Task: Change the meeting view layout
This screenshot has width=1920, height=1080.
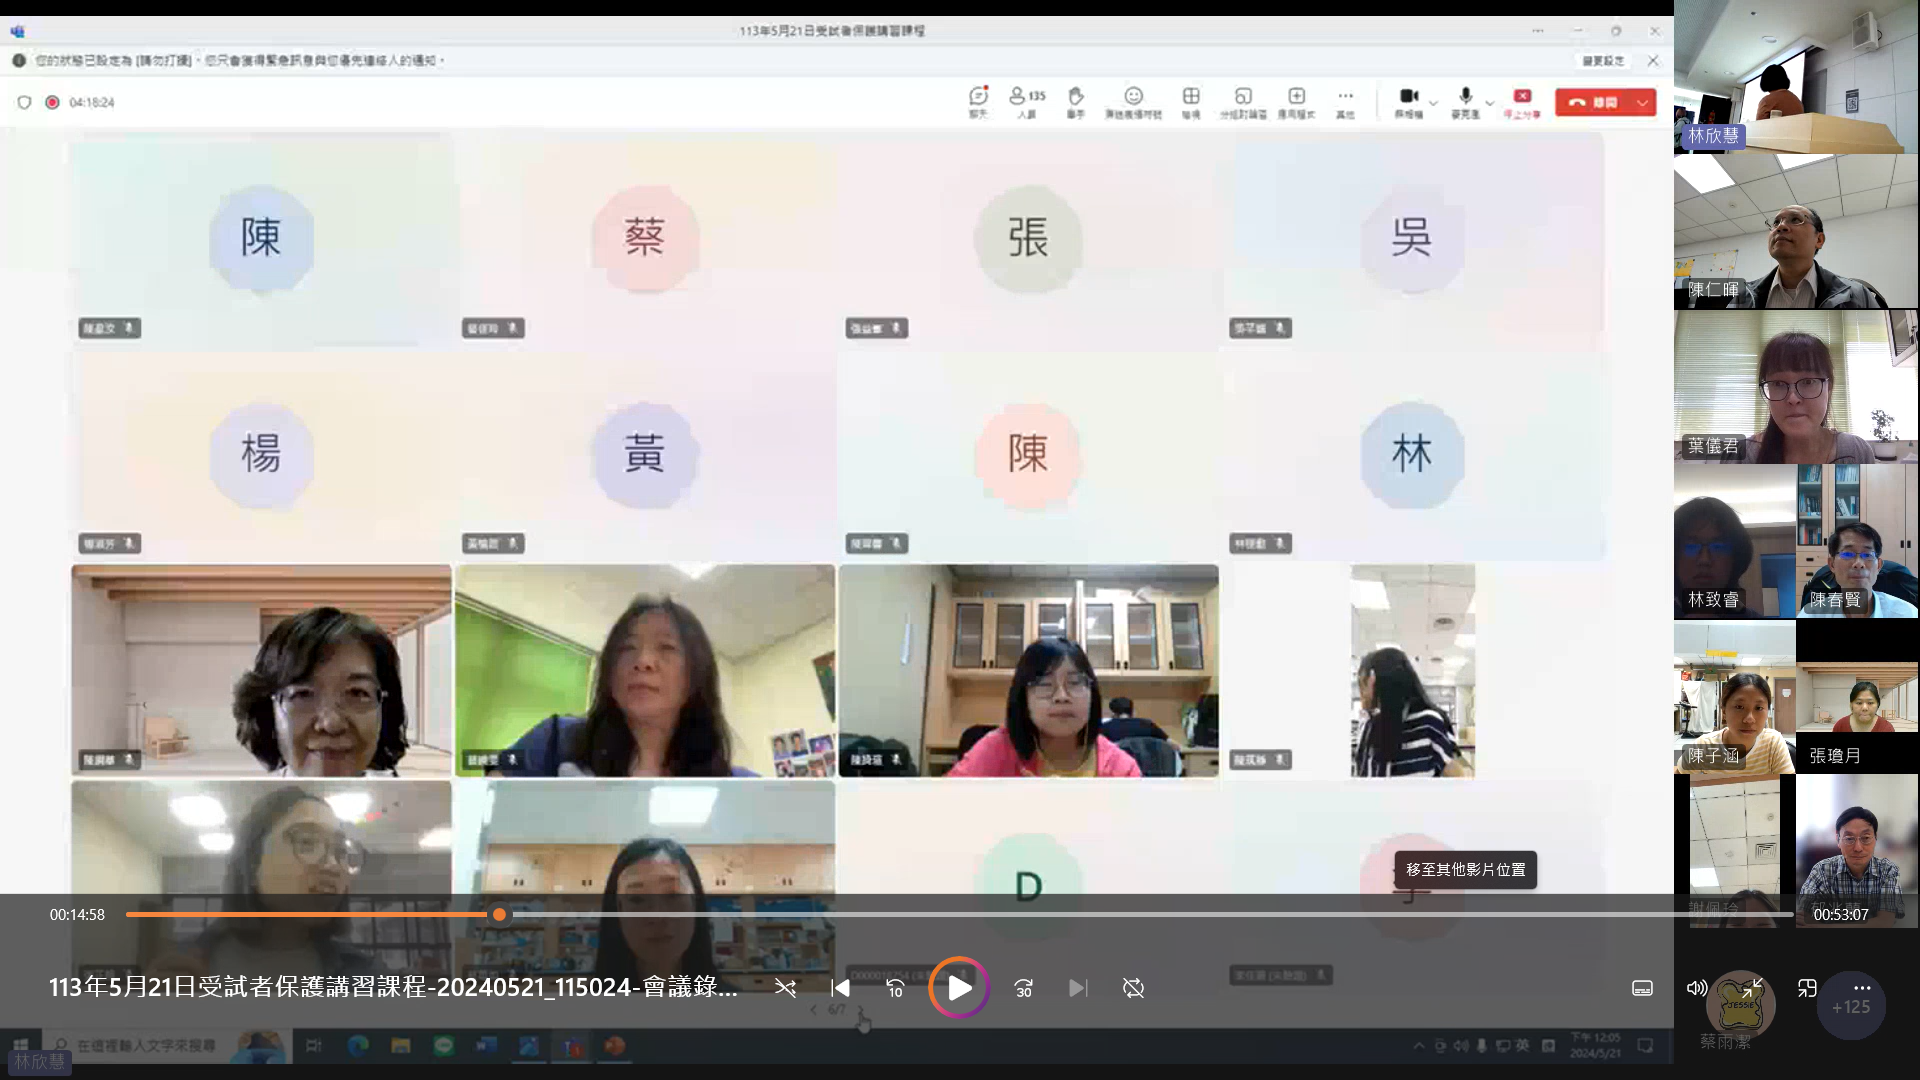Action: pyautogui.click(x=1191, y=101)
